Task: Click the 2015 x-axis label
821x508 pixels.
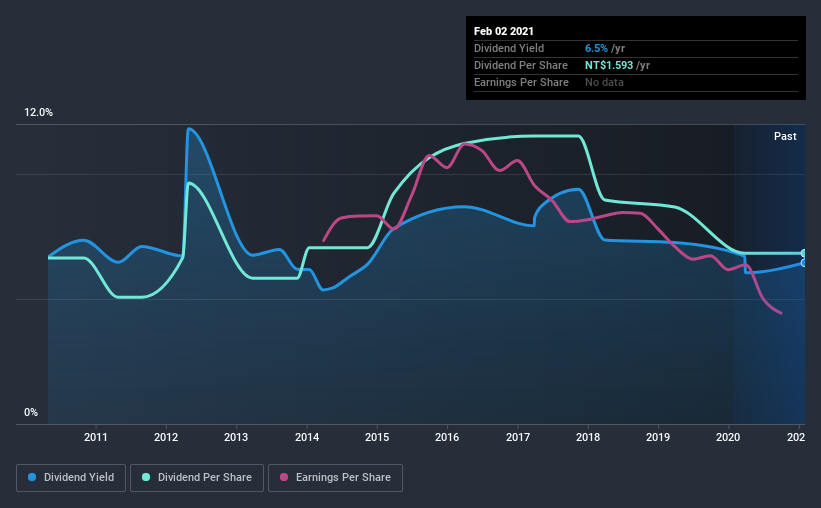Action: pos(377,437)
